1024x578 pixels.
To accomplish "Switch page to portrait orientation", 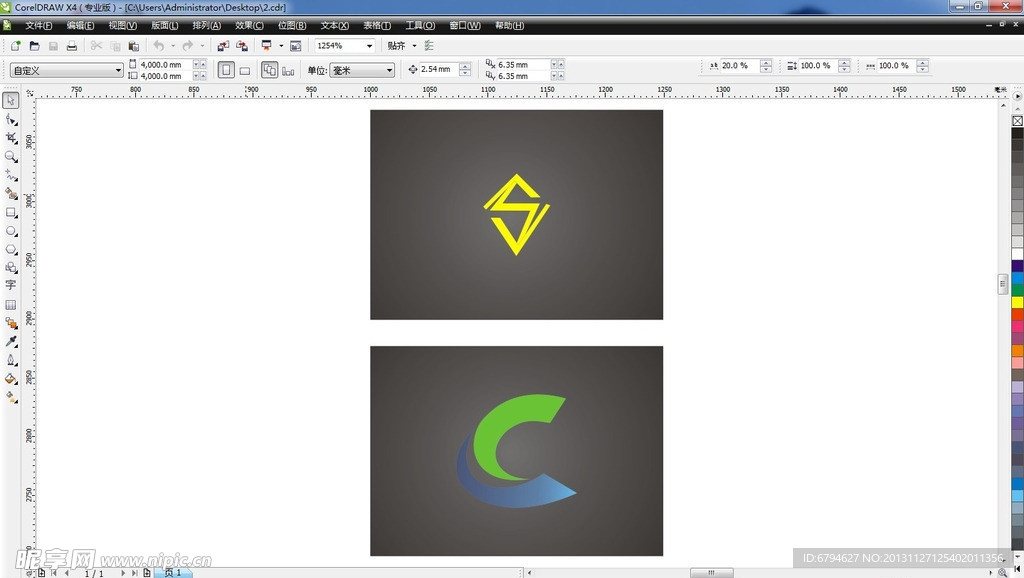I will [226, 70].
